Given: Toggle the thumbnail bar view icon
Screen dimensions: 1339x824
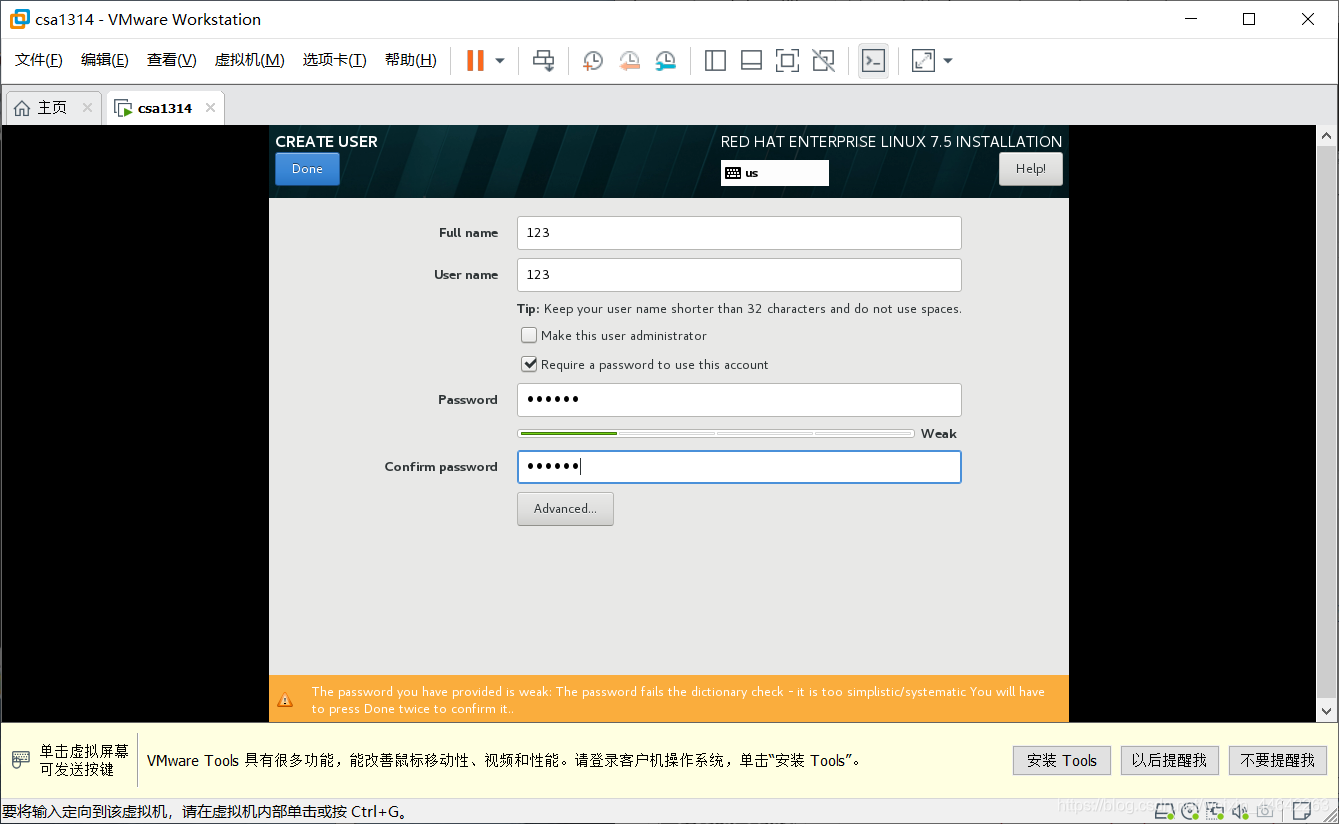Looking at the screenshot, I should click(x=751, y=61).
